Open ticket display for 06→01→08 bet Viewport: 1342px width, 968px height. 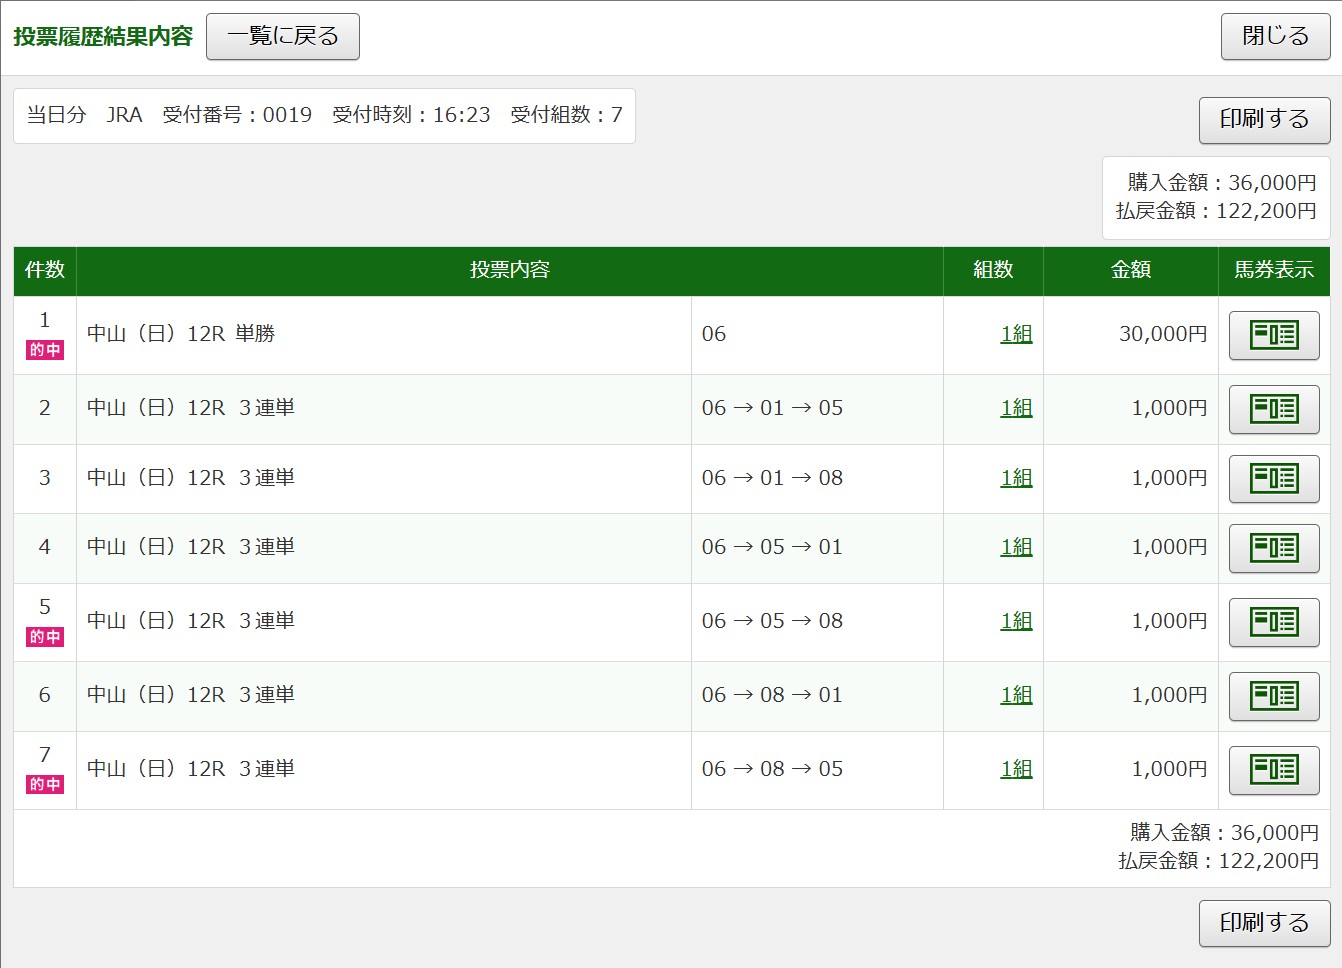1273,479
